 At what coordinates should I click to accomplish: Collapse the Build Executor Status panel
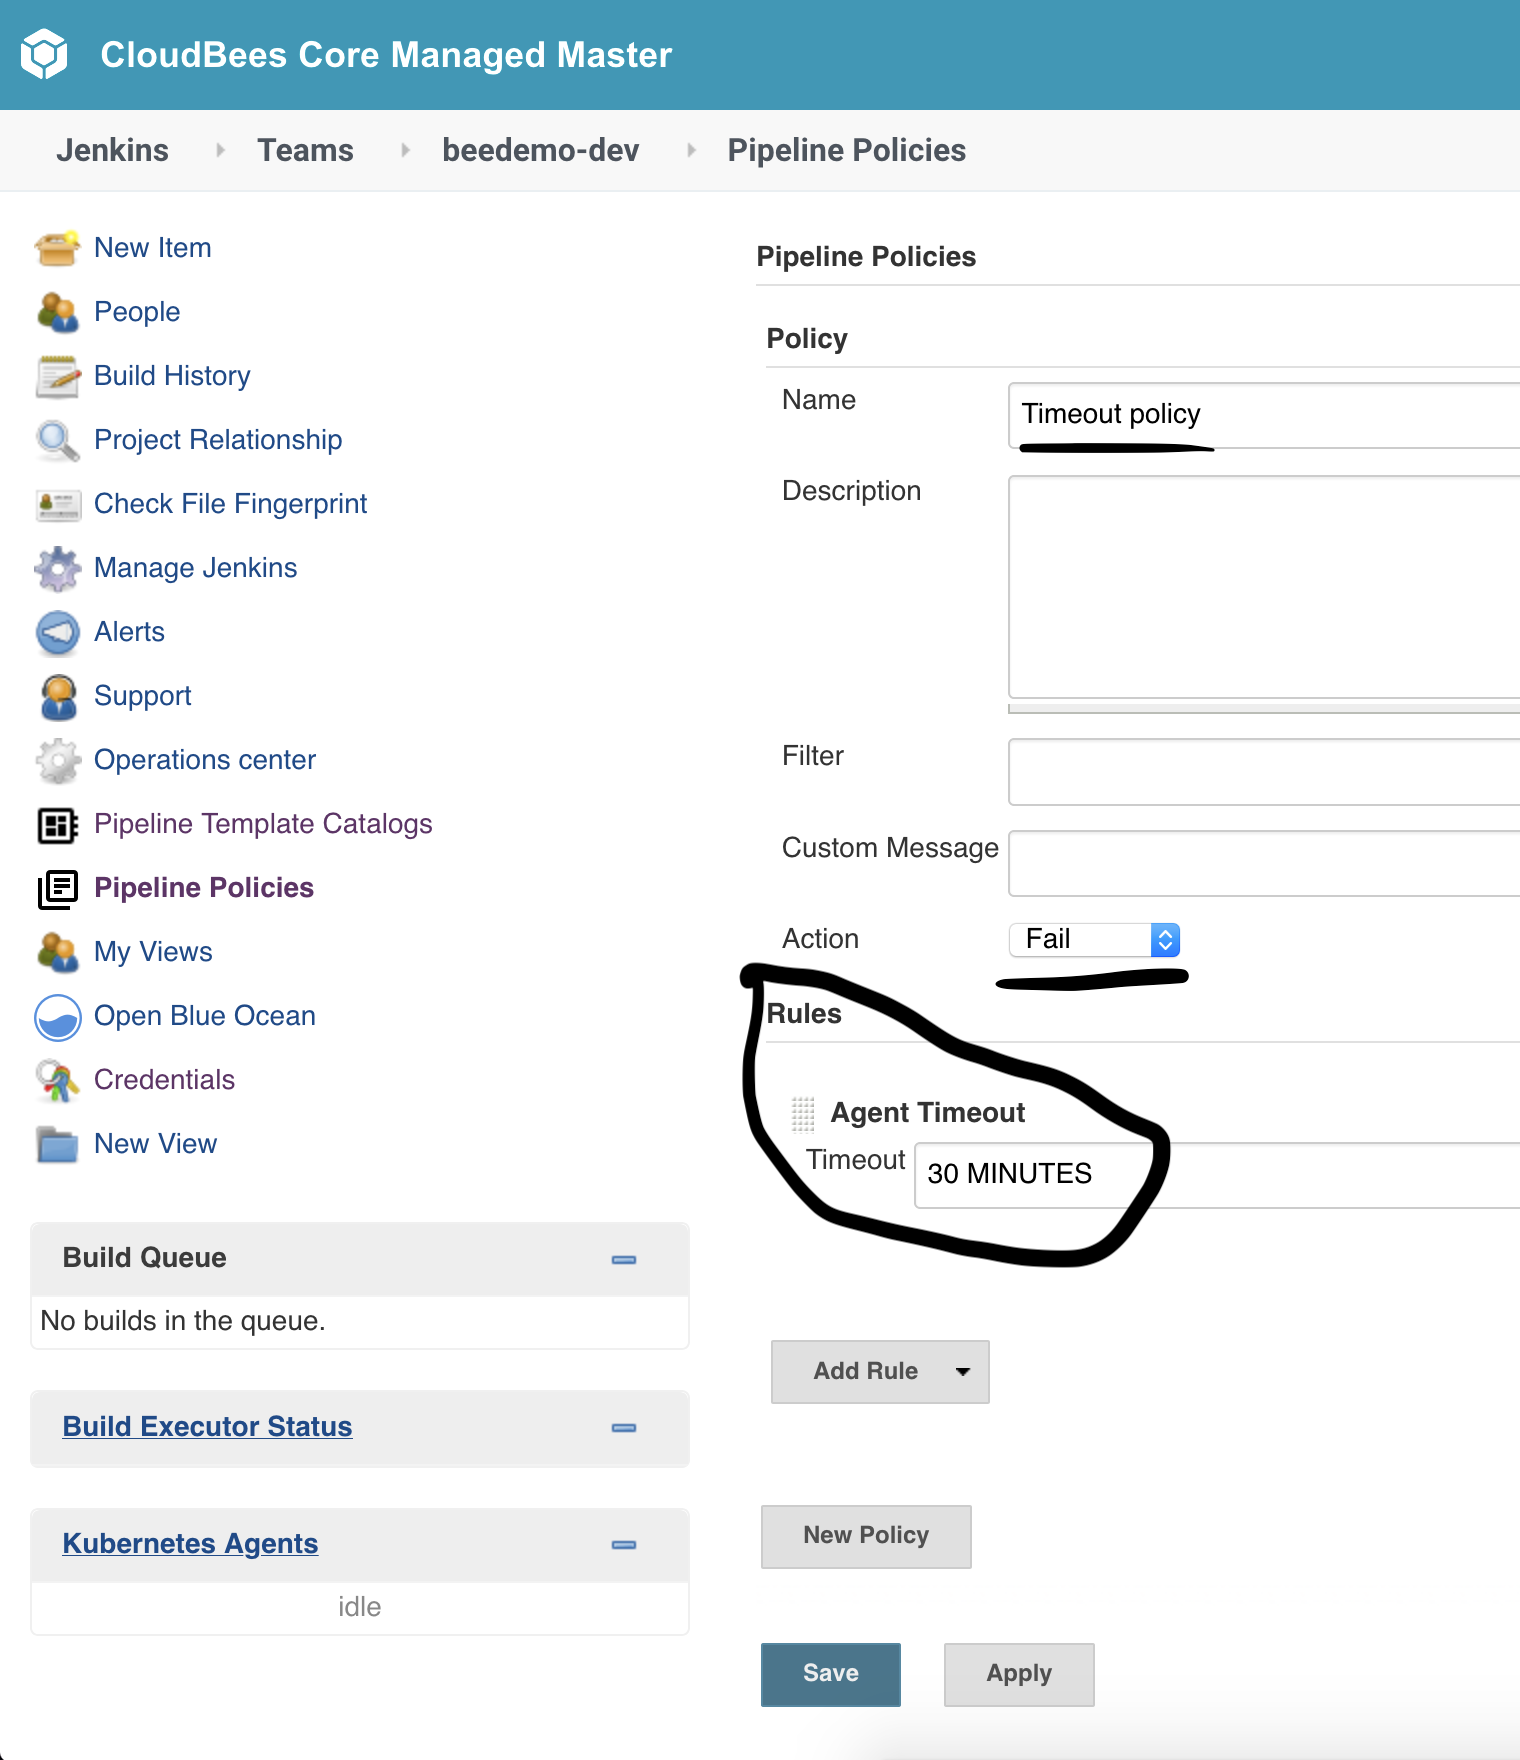pos(624,1427)
